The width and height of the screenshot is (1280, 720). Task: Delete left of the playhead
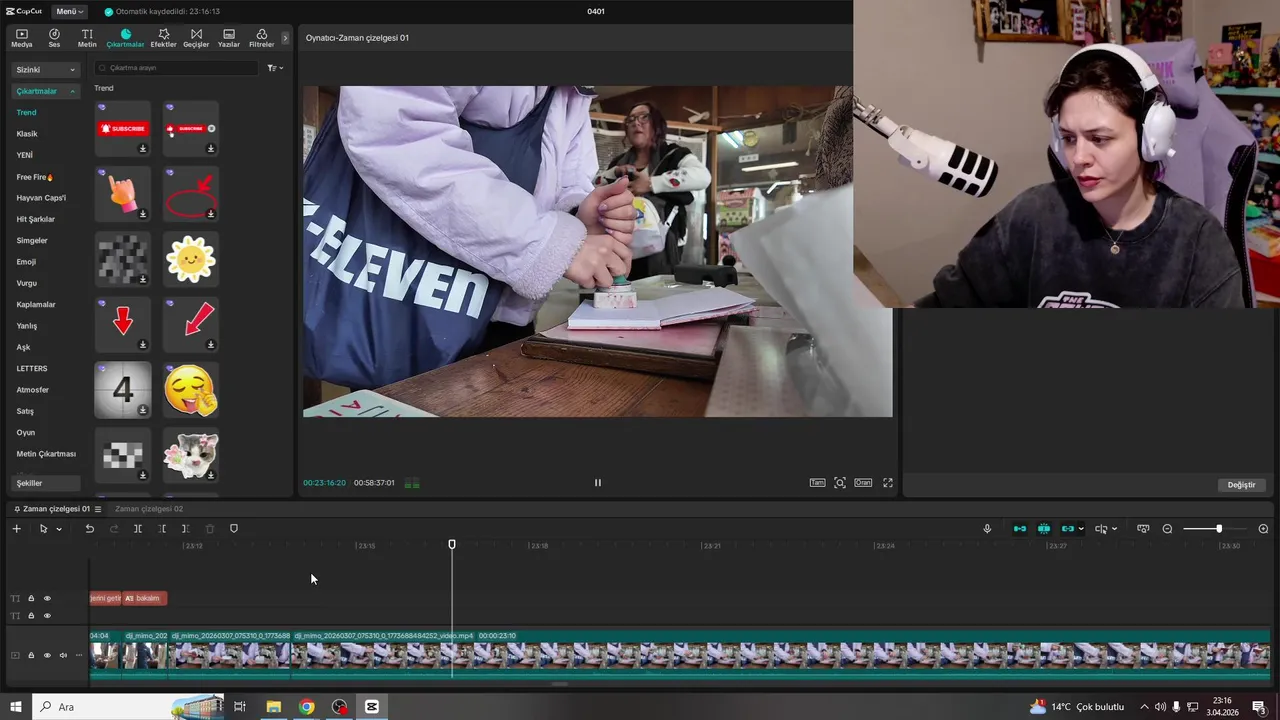point(162,529)
